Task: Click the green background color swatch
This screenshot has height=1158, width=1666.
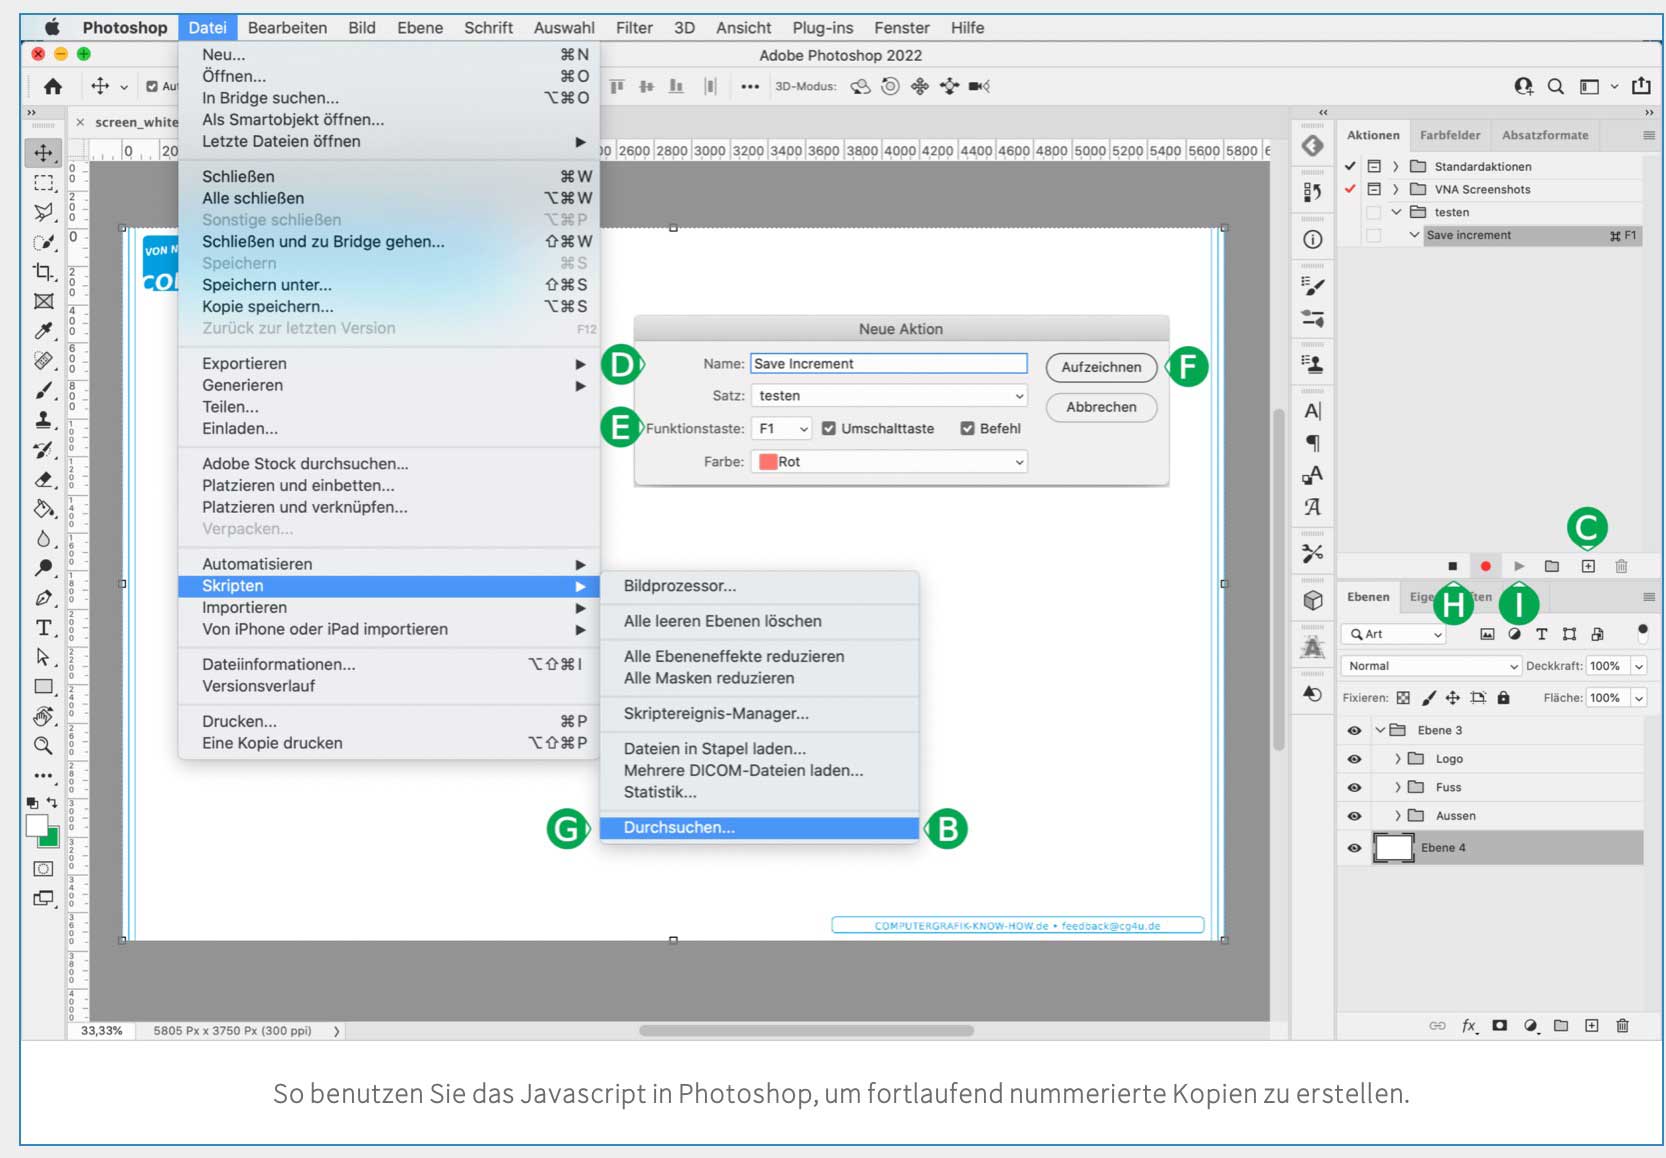Action: pos(52,840)
